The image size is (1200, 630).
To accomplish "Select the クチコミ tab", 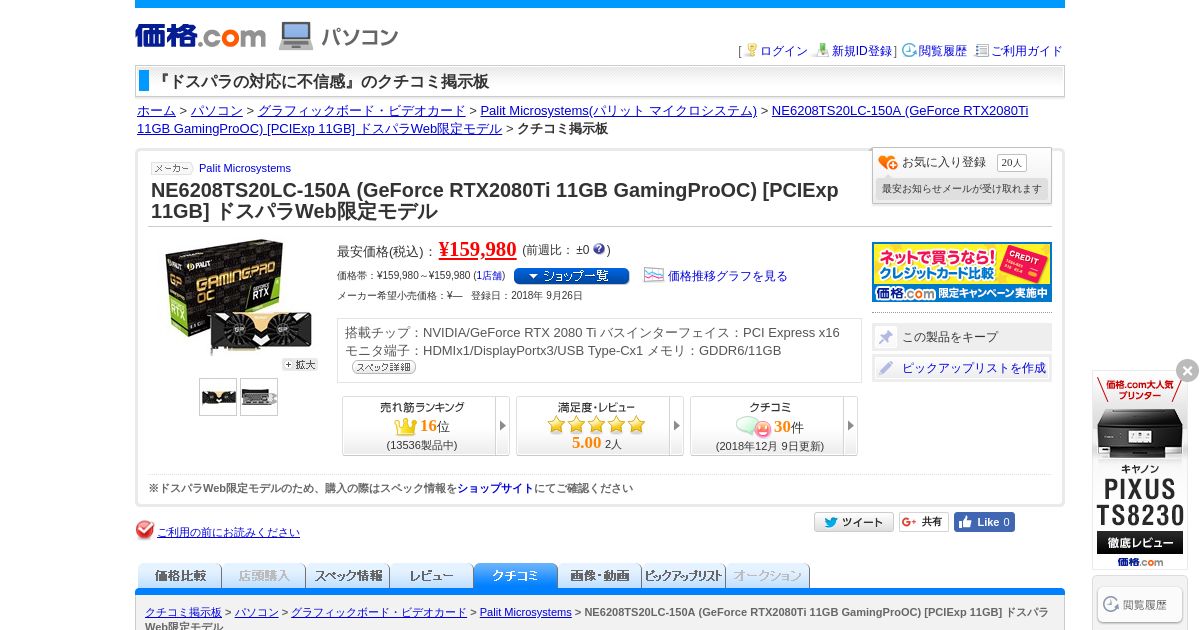I will (x=515, y=576).
